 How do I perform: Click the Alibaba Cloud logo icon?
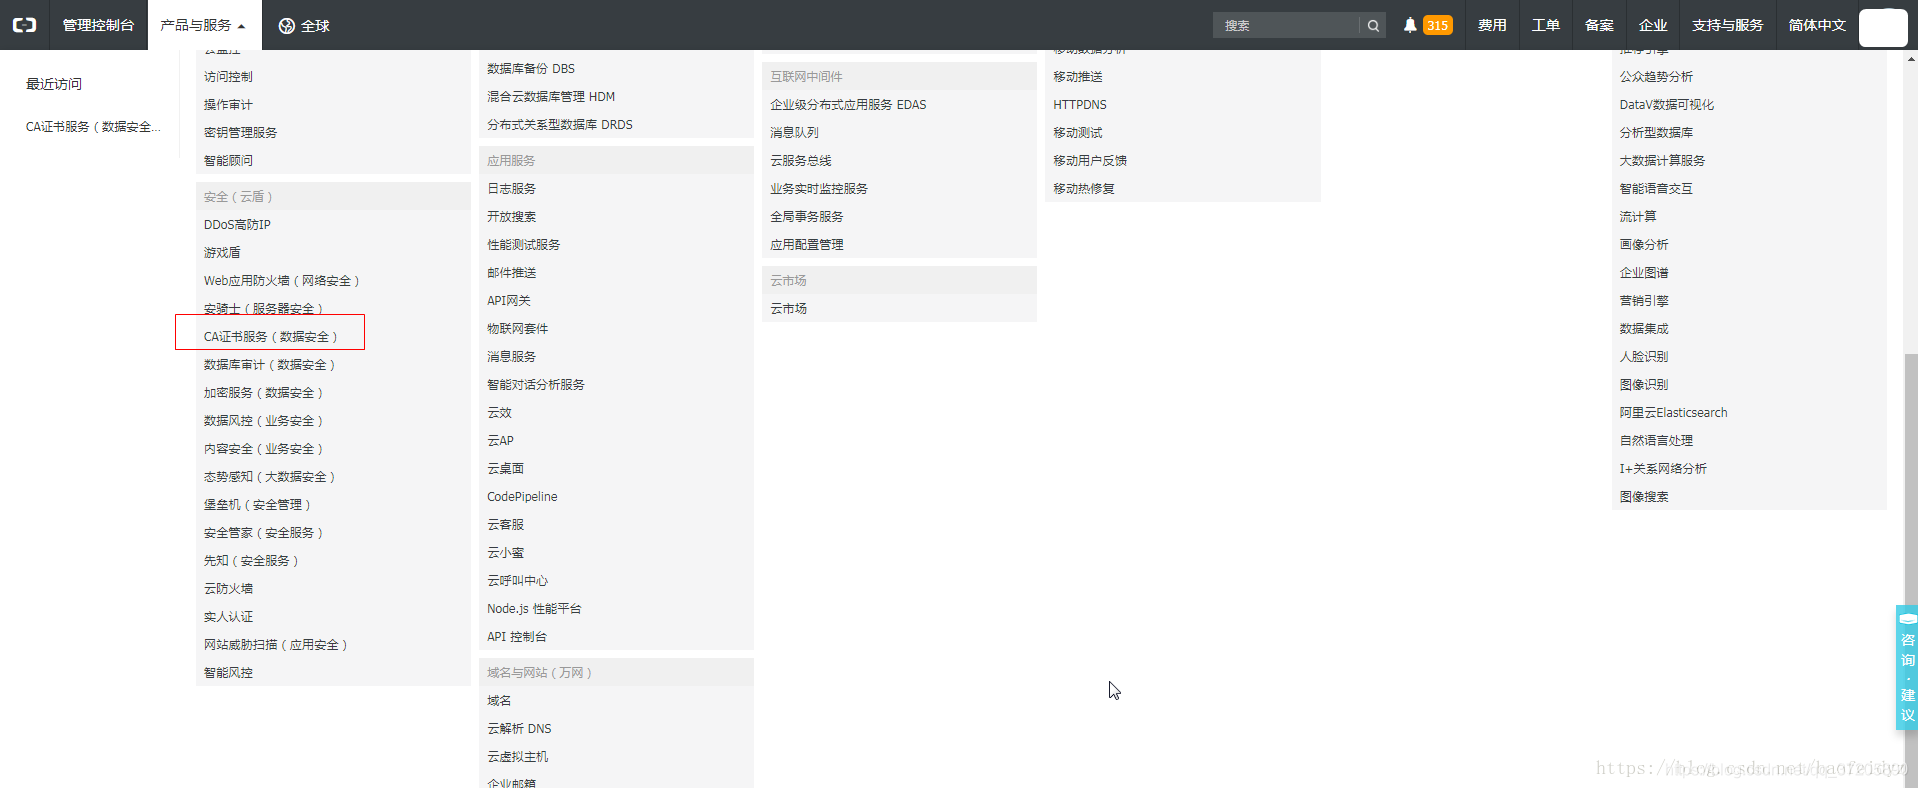coord(24,25)
